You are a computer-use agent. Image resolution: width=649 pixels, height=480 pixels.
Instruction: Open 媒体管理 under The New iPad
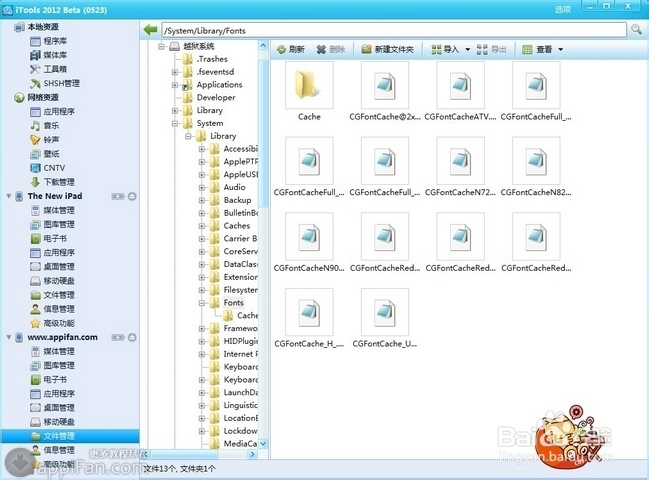click(53, 210)
